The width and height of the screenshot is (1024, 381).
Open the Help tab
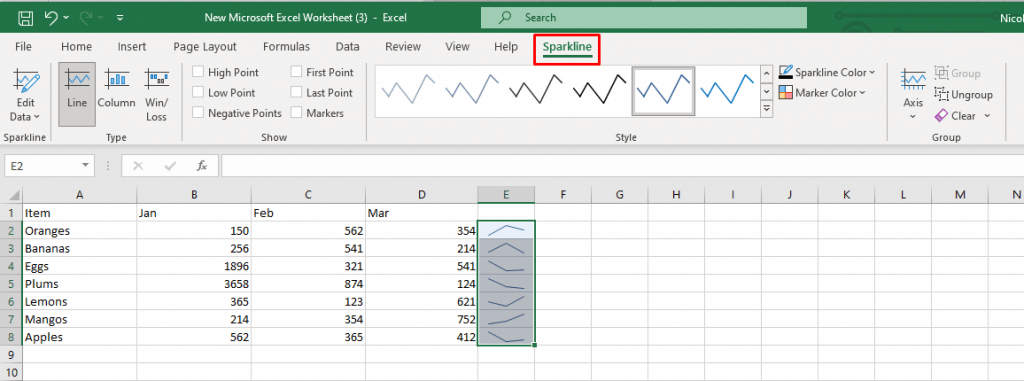pyautogui.click(x=506, y=46)
